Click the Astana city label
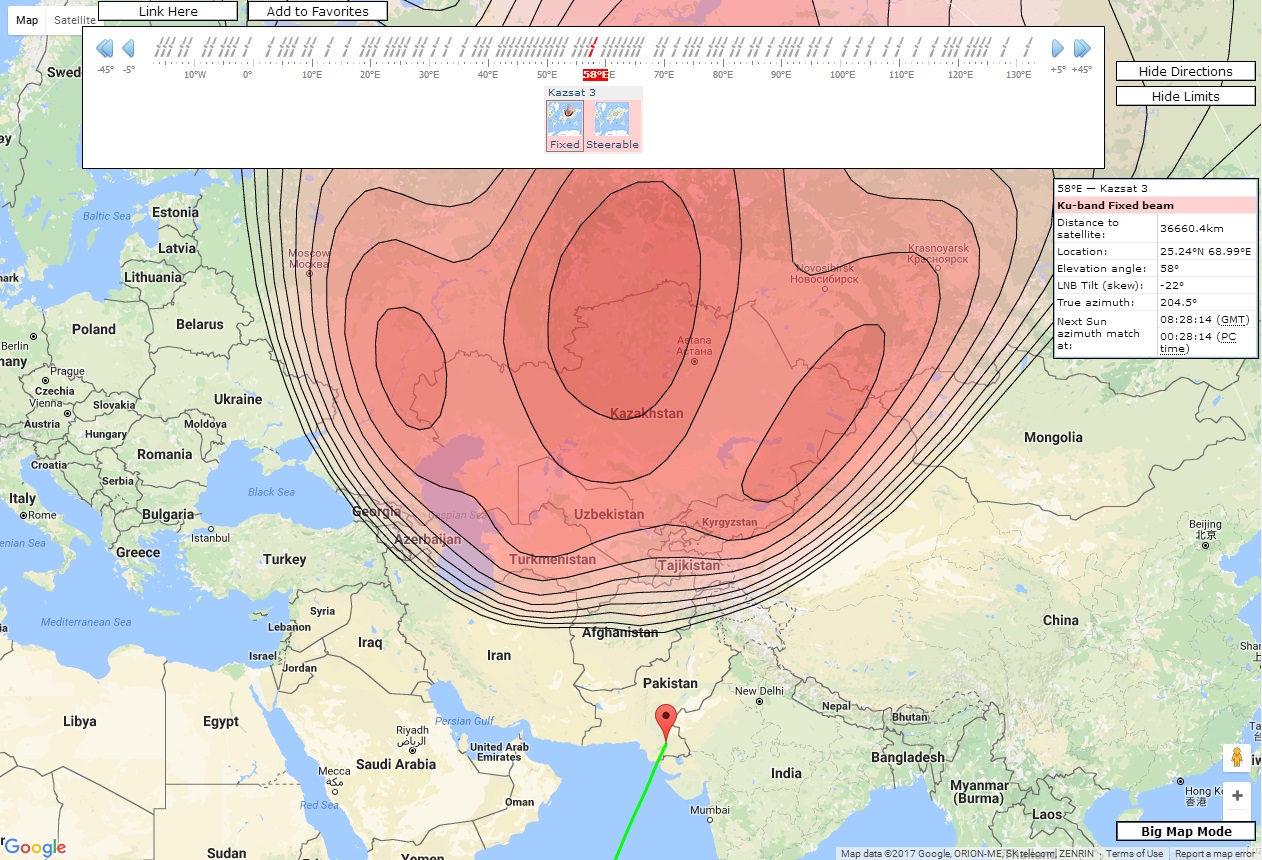 (x=694, y=346)
